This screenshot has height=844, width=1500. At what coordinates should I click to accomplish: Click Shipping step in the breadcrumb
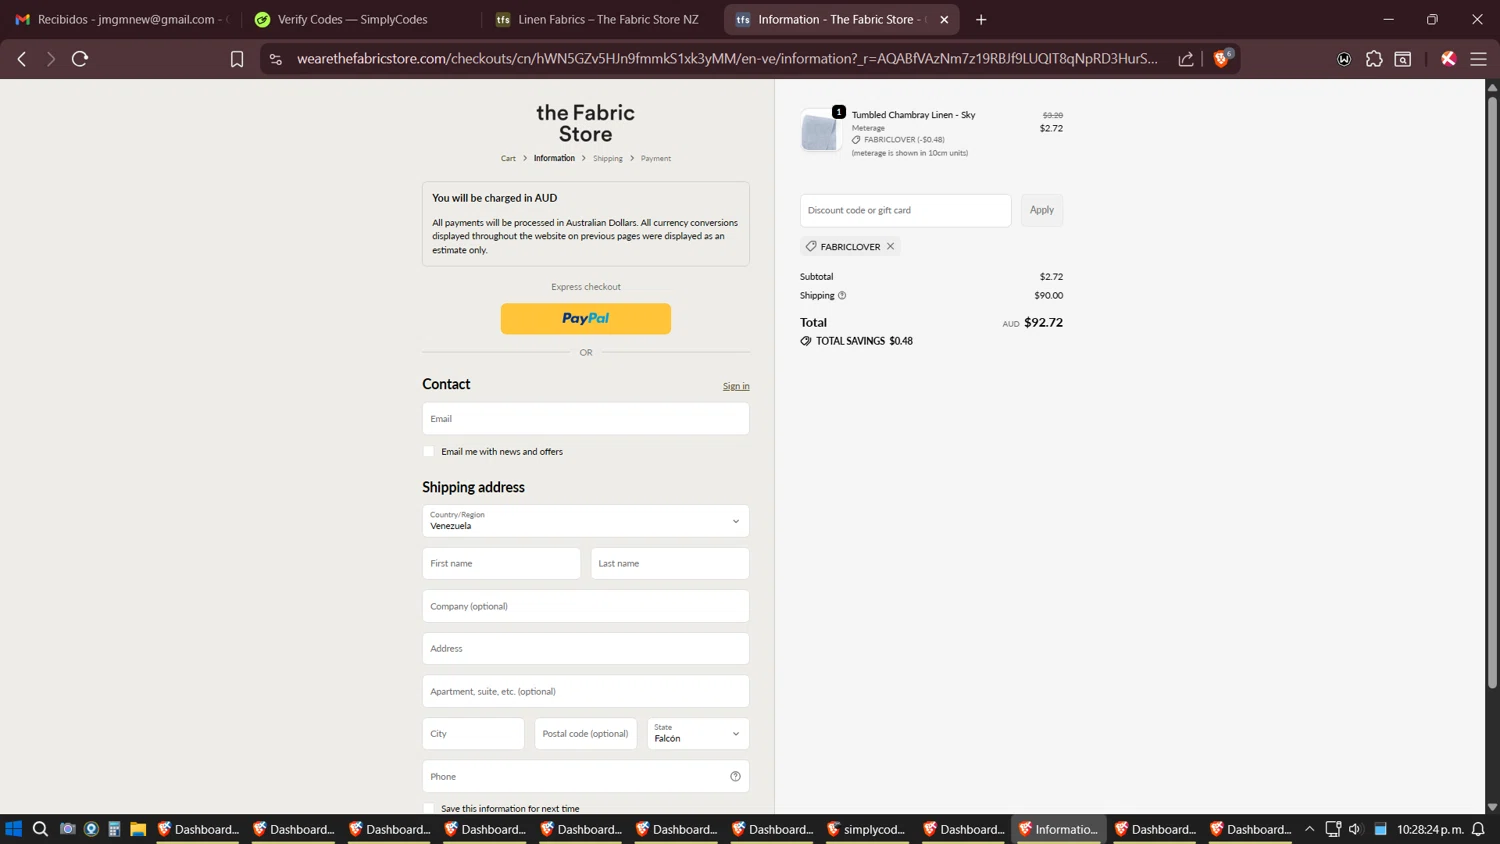(607, 158)
